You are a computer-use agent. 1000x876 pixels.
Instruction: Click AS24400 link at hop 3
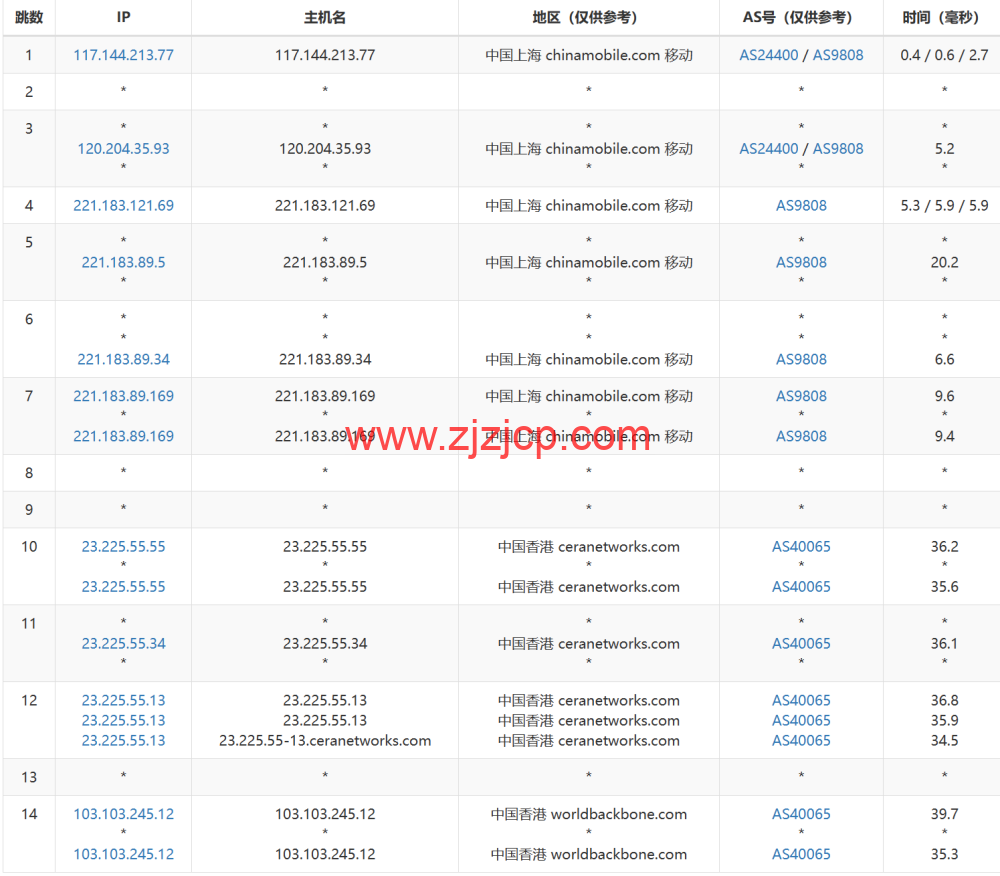point(768,148)
